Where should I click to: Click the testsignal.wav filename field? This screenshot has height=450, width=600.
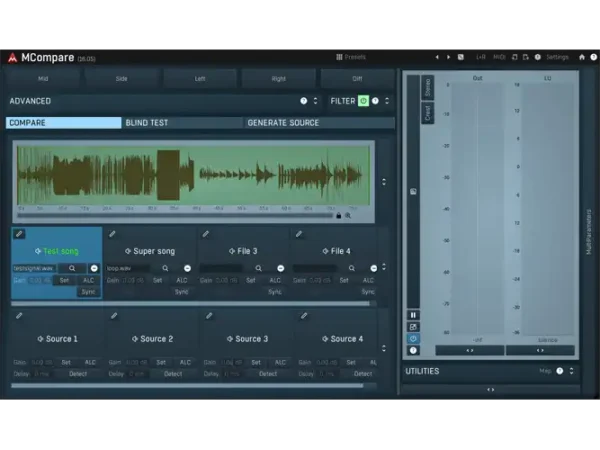click(x=34, y=268)
